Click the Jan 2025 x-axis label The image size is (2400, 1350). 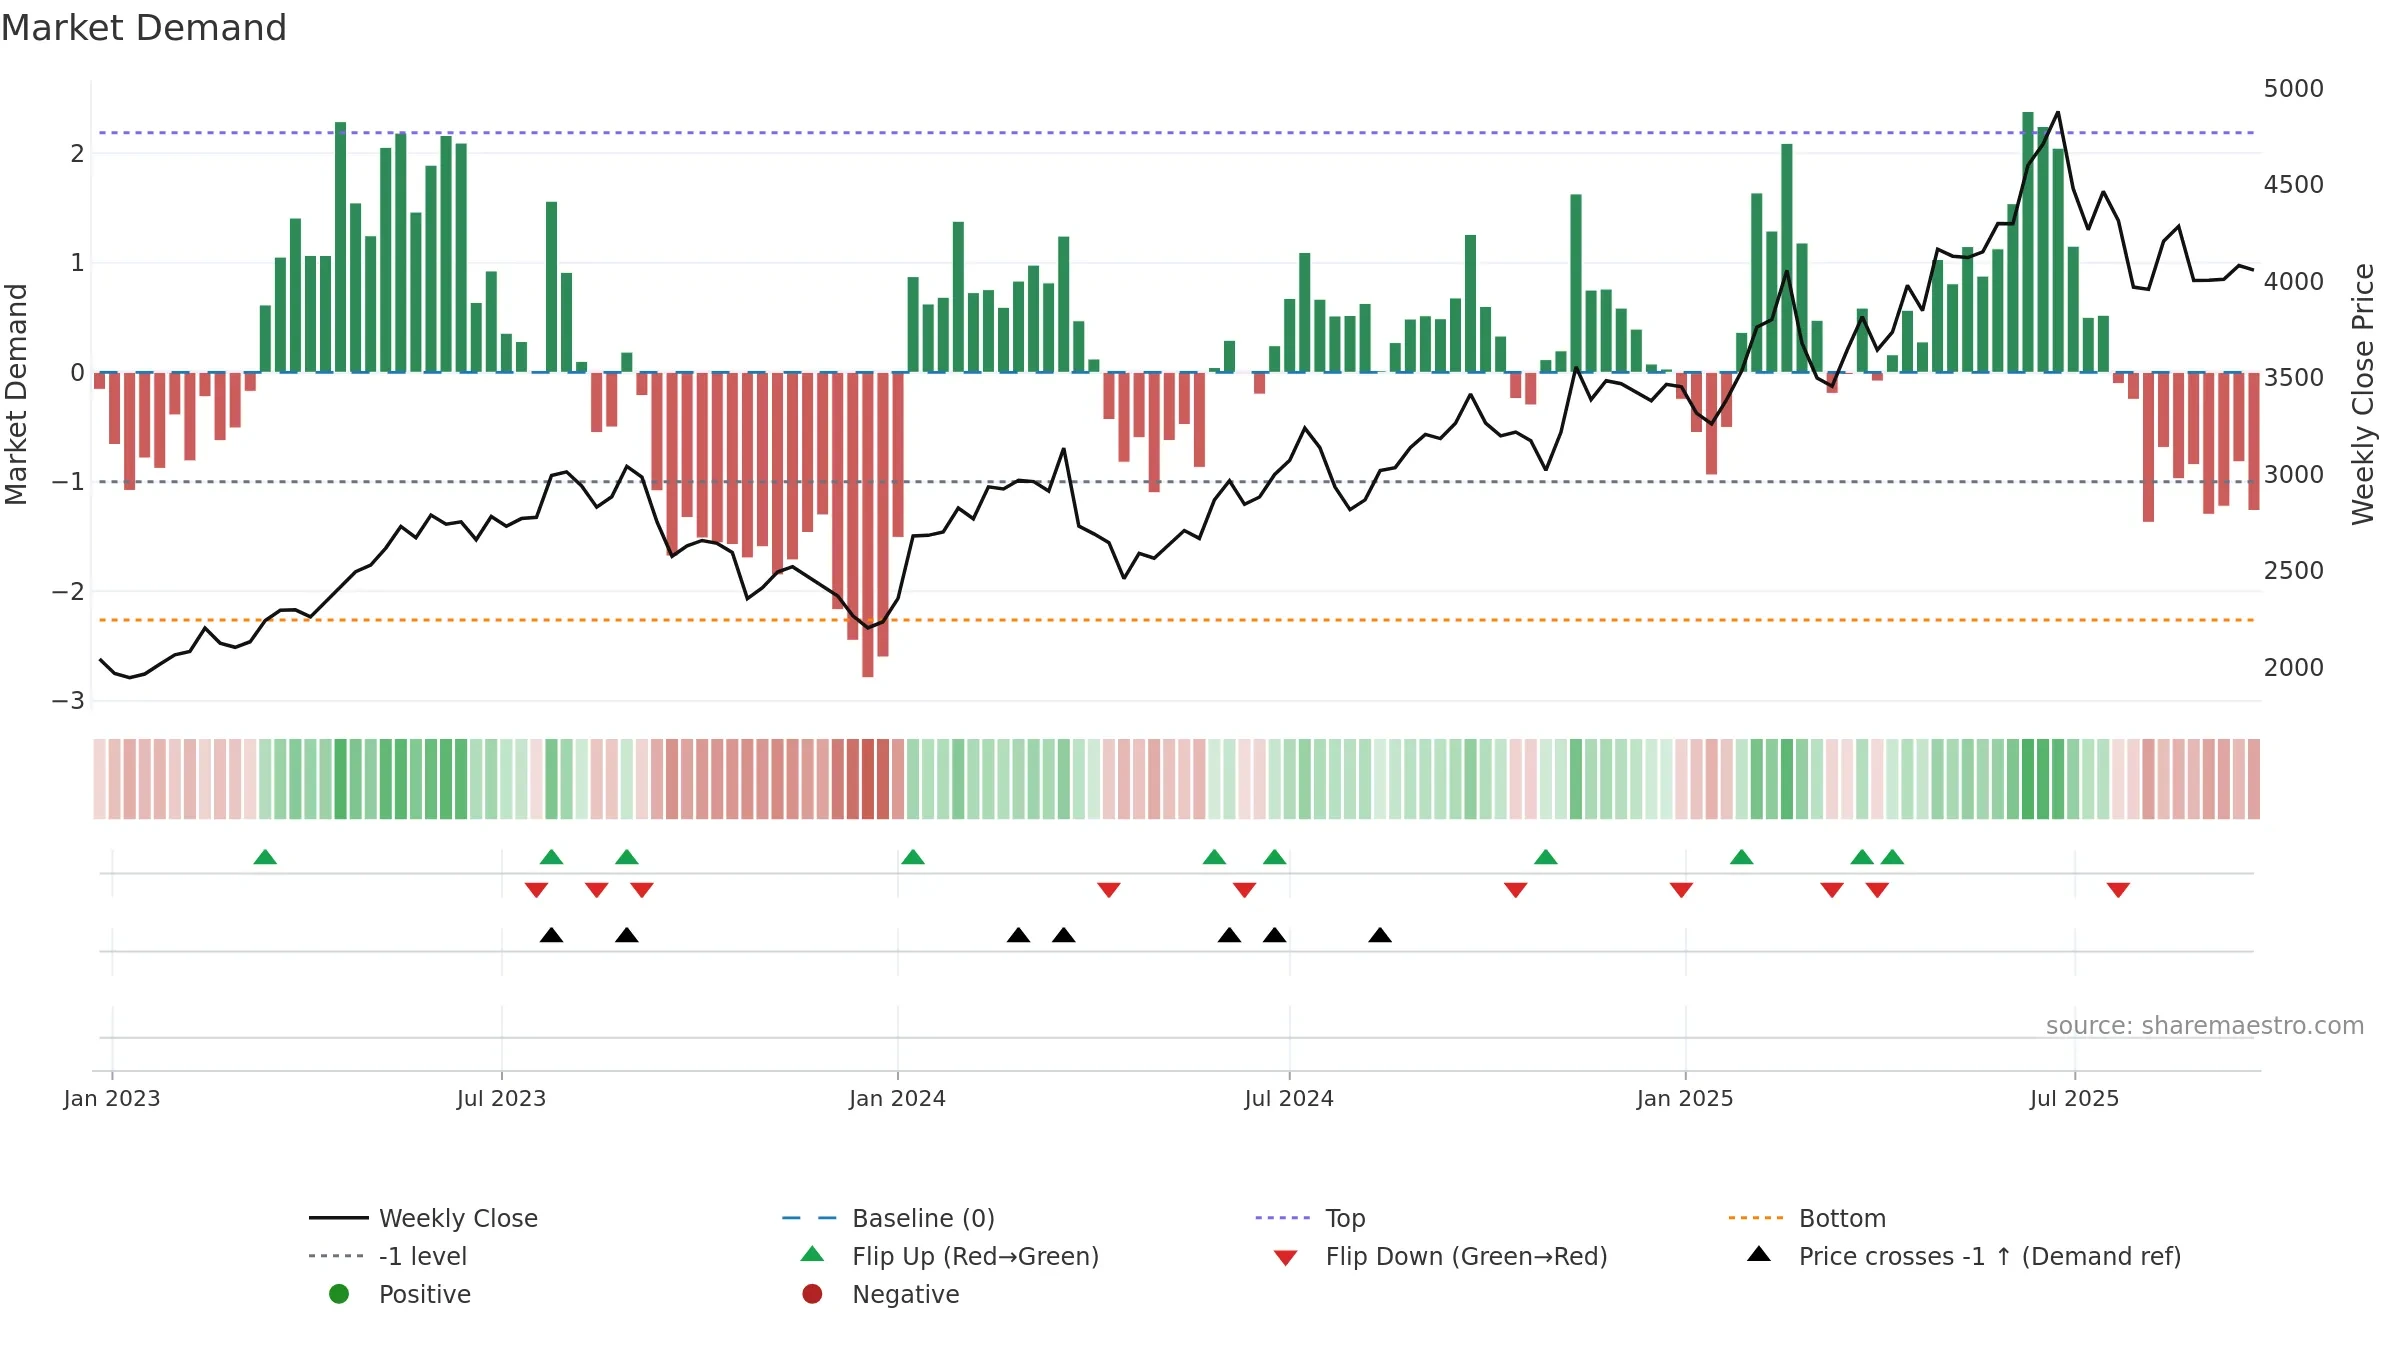coord(1685,1098)
